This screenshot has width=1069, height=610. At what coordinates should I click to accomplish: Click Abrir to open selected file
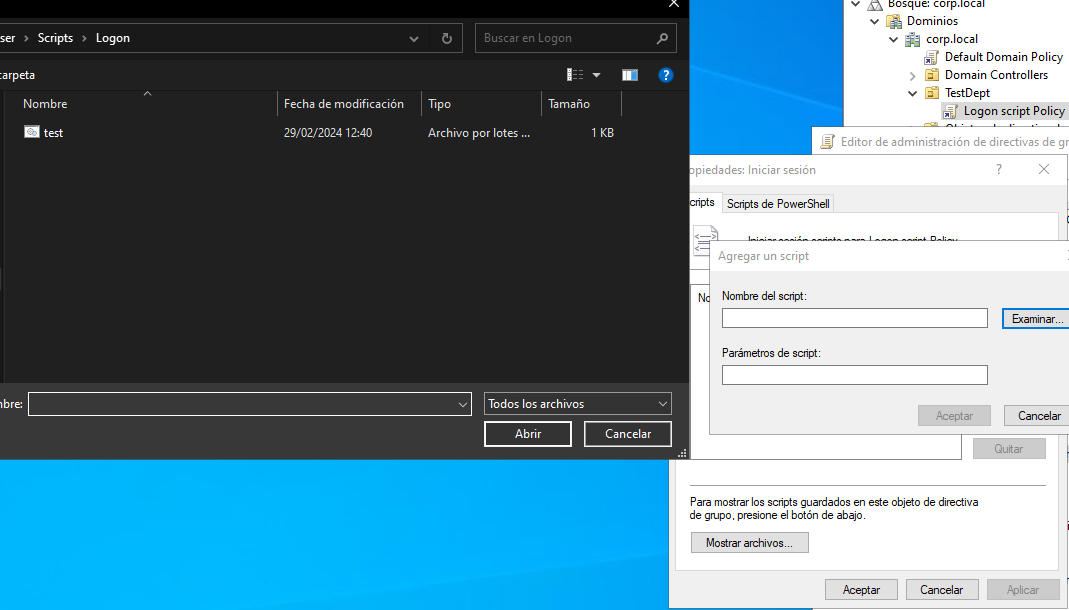528,434
